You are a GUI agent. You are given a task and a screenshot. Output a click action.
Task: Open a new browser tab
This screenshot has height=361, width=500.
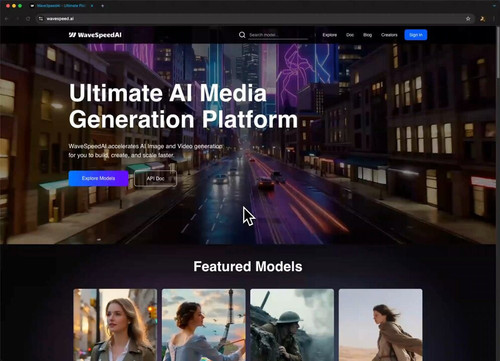click(x=102, y=6)
